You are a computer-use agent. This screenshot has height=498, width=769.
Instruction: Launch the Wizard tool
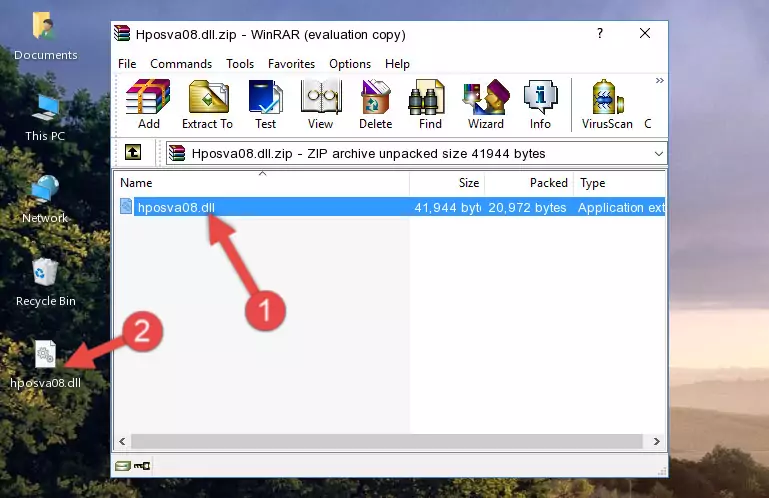pyautogui.click(x=486, y=104)
